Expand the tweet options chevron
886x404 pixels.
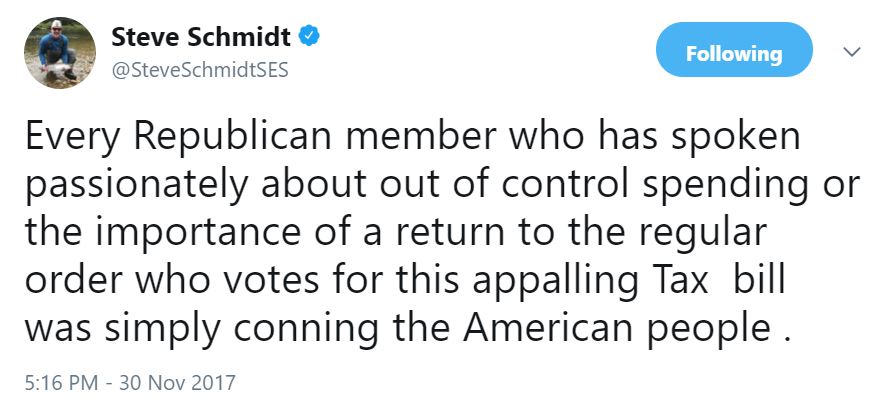click(x=852, y=51)
